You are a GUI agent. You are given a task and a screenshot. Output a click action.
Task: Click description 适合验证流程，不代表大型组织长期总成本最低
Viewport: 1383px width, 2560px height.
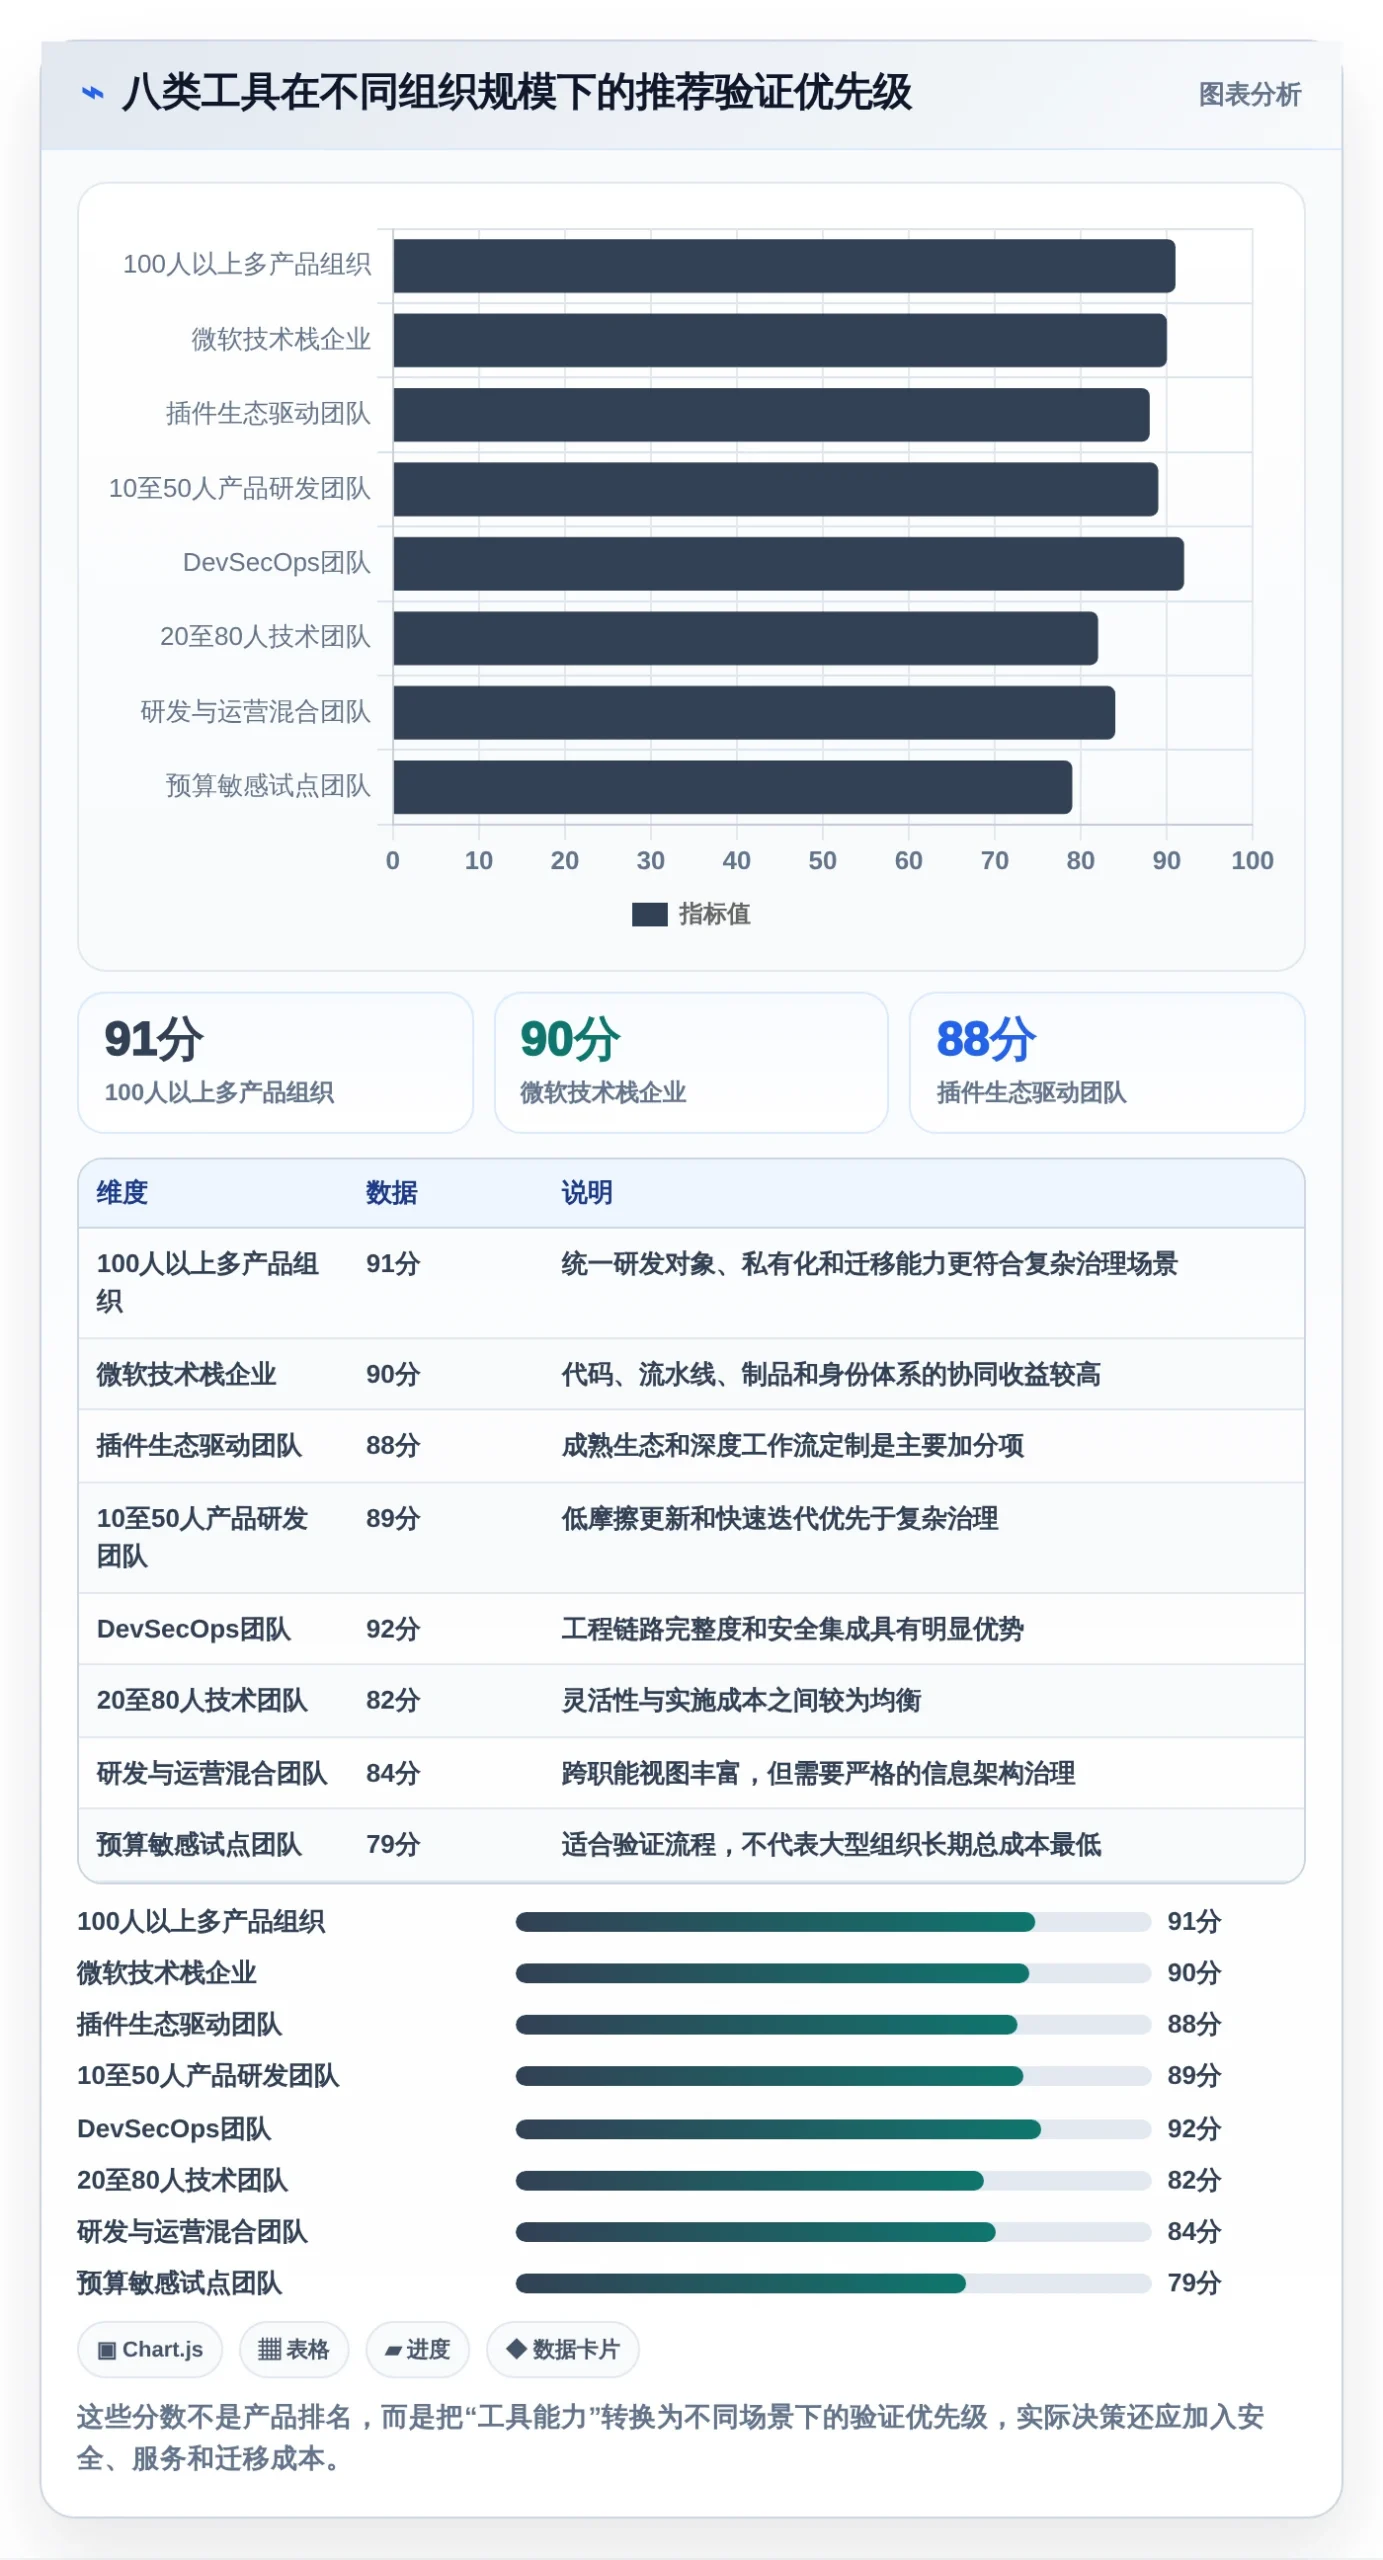coord(831,1845)
